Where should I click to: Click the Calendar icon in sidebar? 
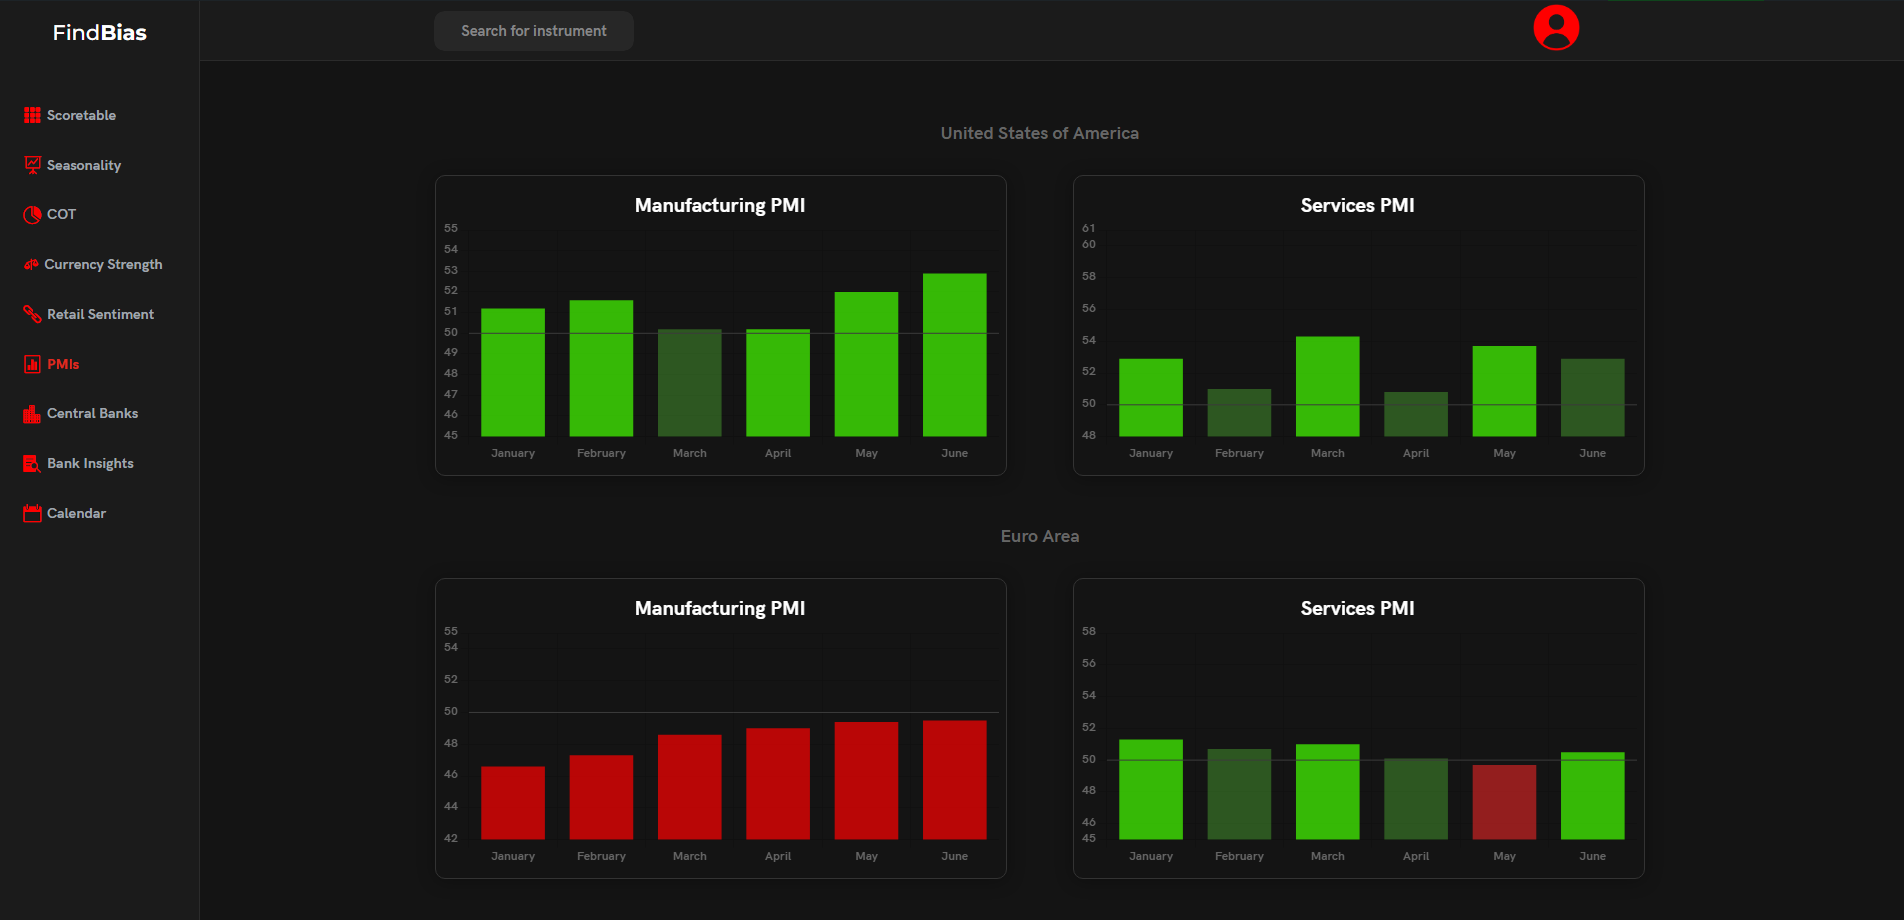[32, 513]
